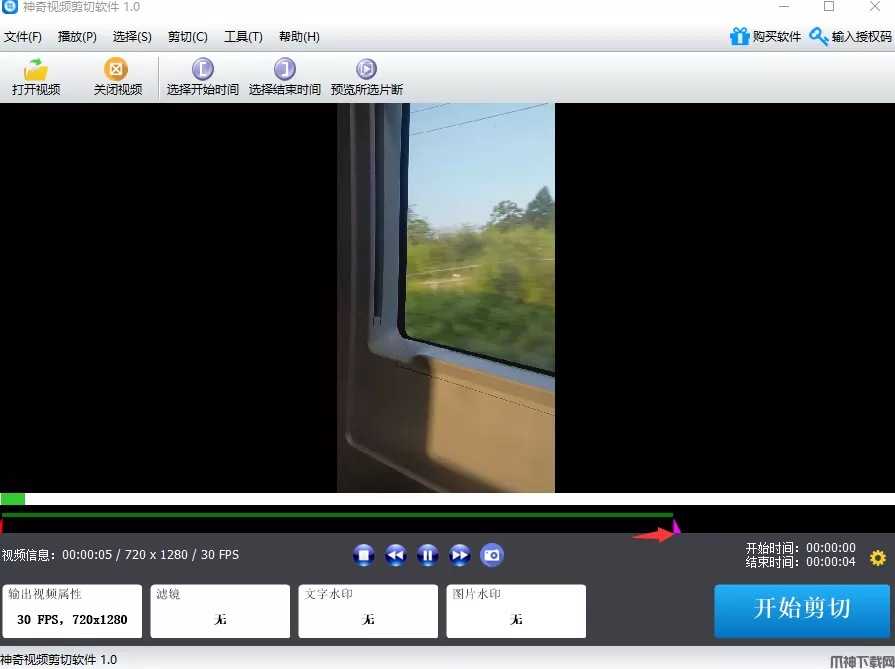Take a snapshot with camera icon
The width and height of the screenshot is (895, 669).
[x=491, y=555]
